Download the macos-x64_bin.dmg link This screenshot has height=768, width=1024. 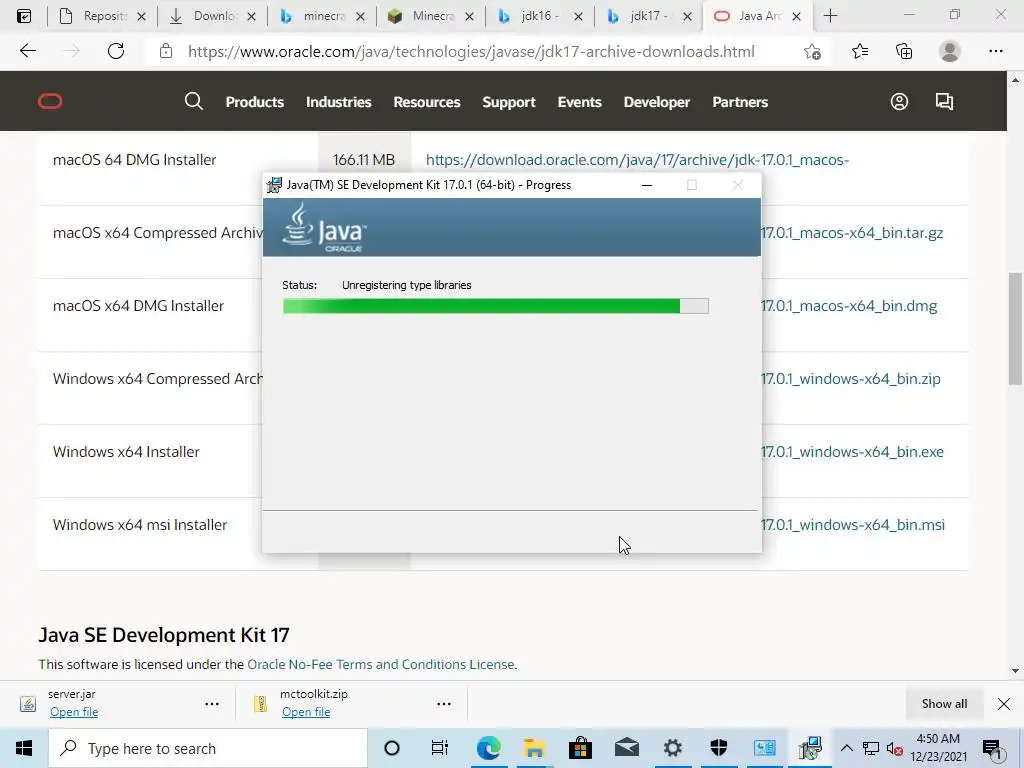pos(849,306)
